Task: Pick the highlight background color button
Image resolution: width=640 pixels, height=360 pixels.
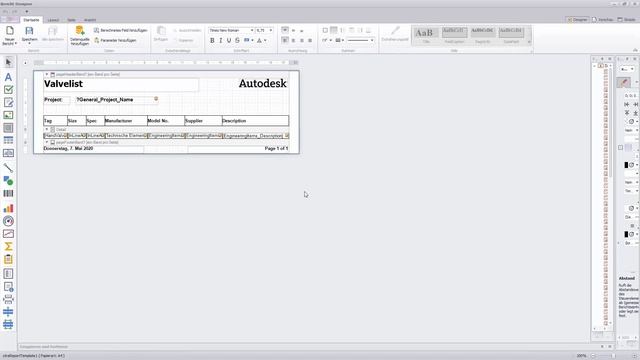Action: [x=247, y=40]
